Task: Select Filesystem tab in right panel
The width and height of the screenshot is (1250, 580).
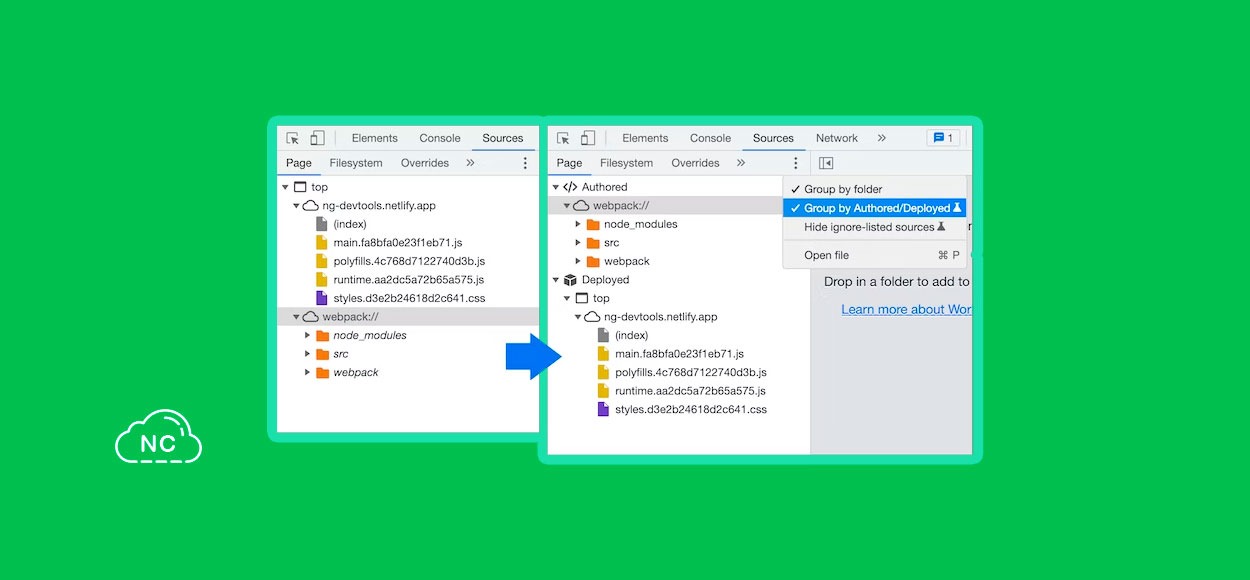Action: pyautogui.click(x=627, y=163)
